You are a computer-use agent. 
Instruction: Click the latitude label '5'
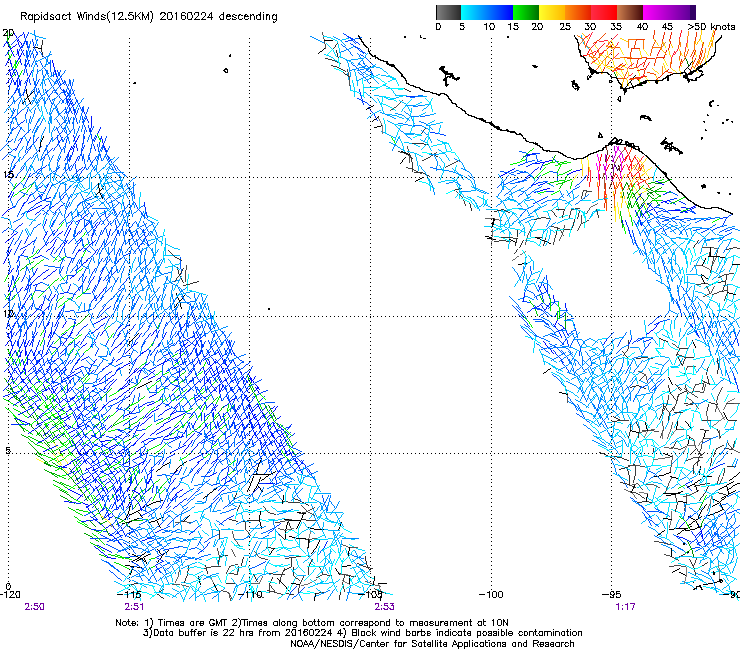[x=8, y=450]
